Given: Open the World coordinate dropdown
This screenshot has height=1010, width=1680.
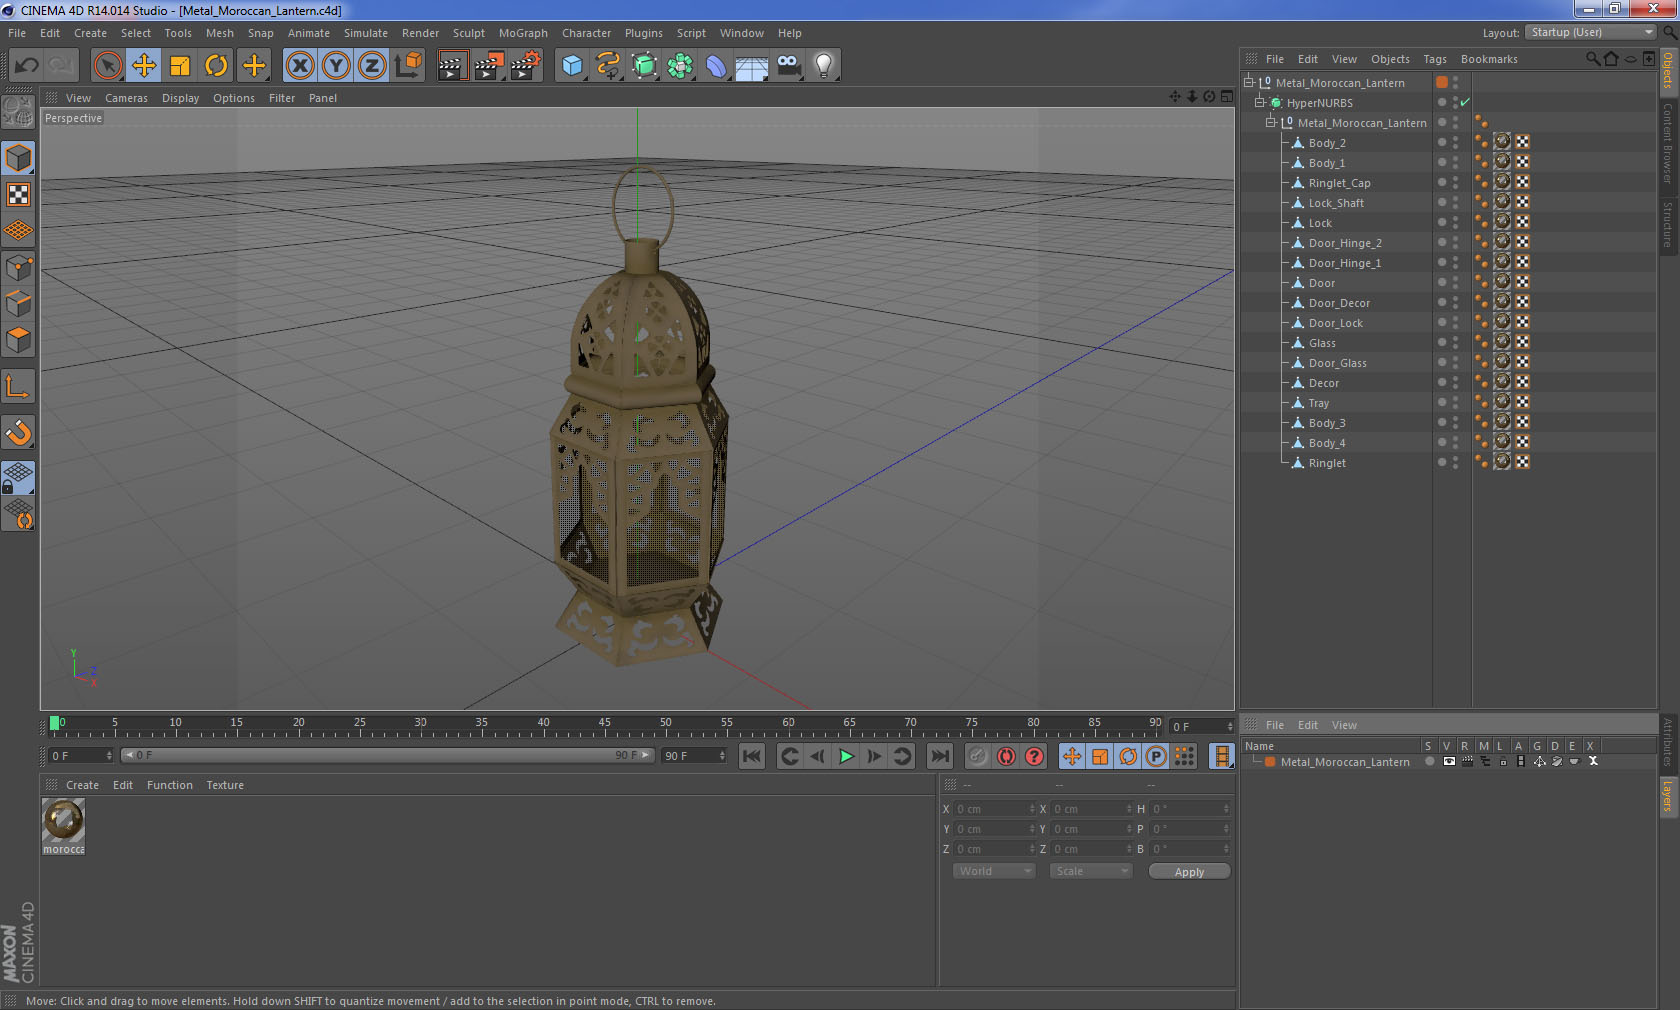Looking at the screenshot, I should [x=993, y=871].
